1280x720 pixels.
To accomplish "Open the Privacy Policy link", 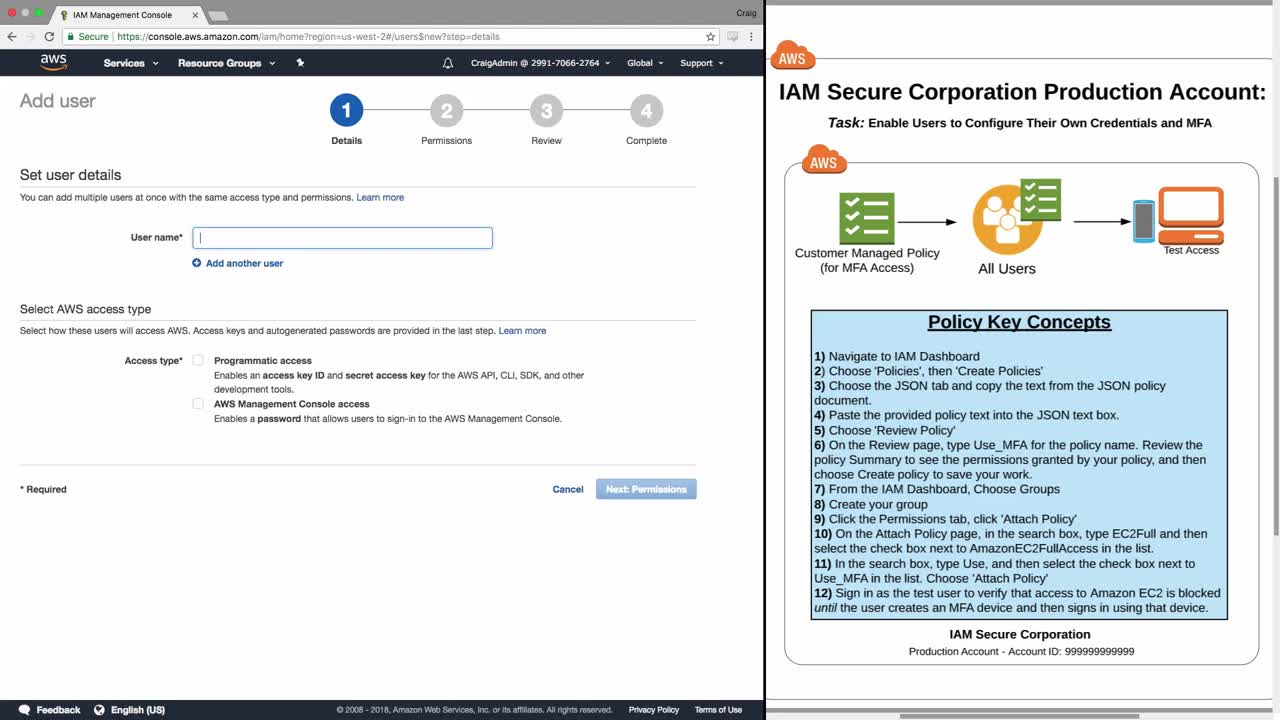I will [654, 710].
